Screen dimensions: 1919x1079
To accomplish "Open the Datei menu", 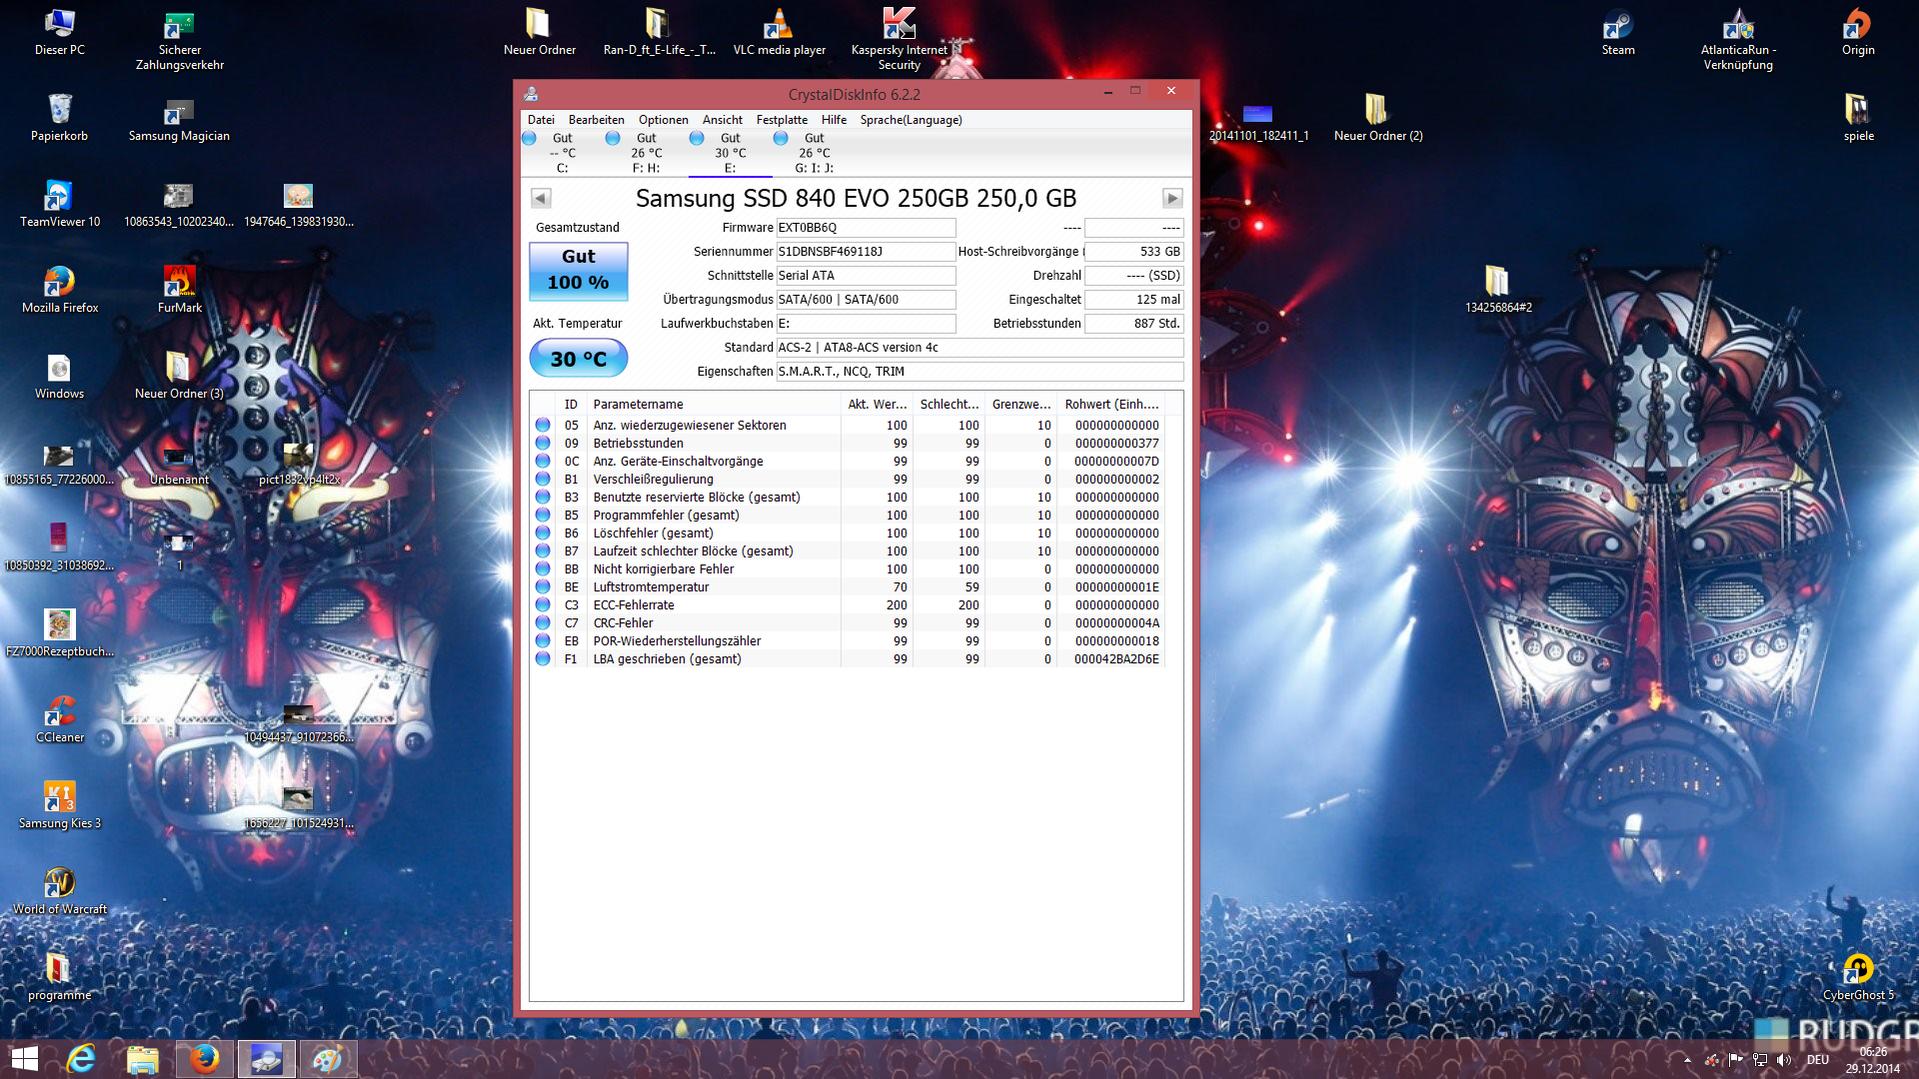I will click(x=540, y=120).
